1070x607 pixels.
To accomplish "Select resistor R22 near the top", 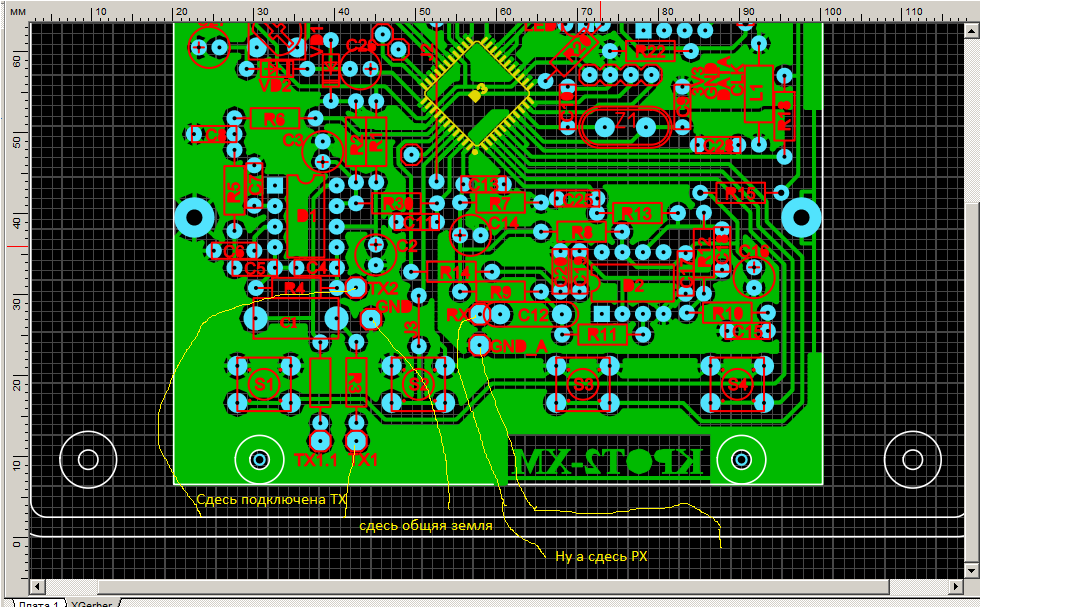I will 650,51.
